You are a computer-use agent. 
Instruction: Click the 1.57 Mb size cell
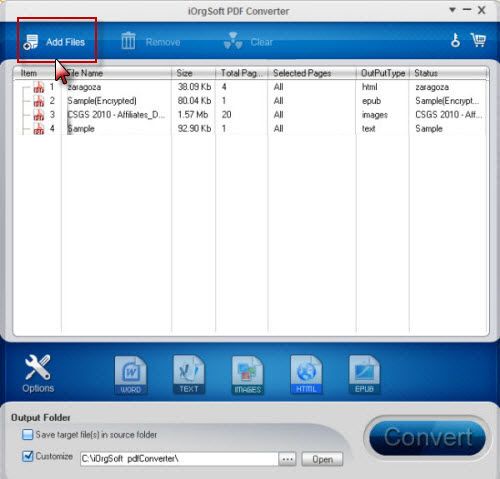[x=193, y=115]
